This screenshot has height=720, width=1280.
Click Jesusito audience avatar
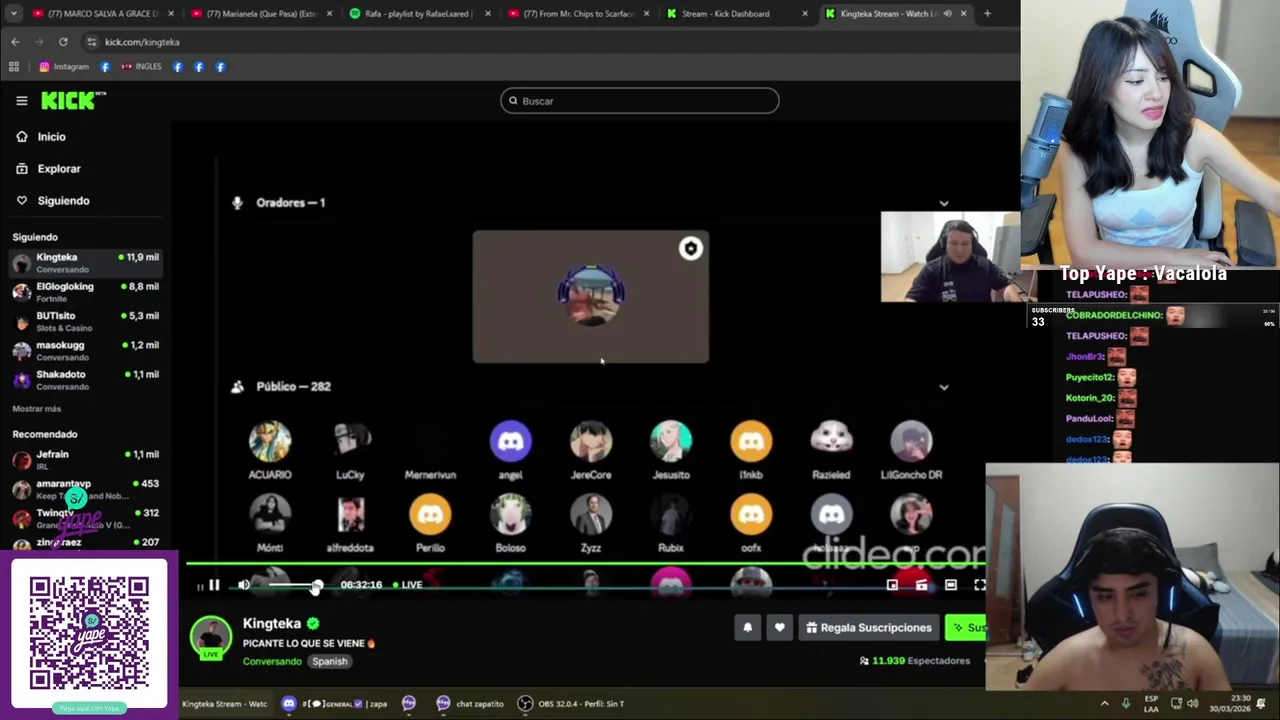[x=671, y=441]
